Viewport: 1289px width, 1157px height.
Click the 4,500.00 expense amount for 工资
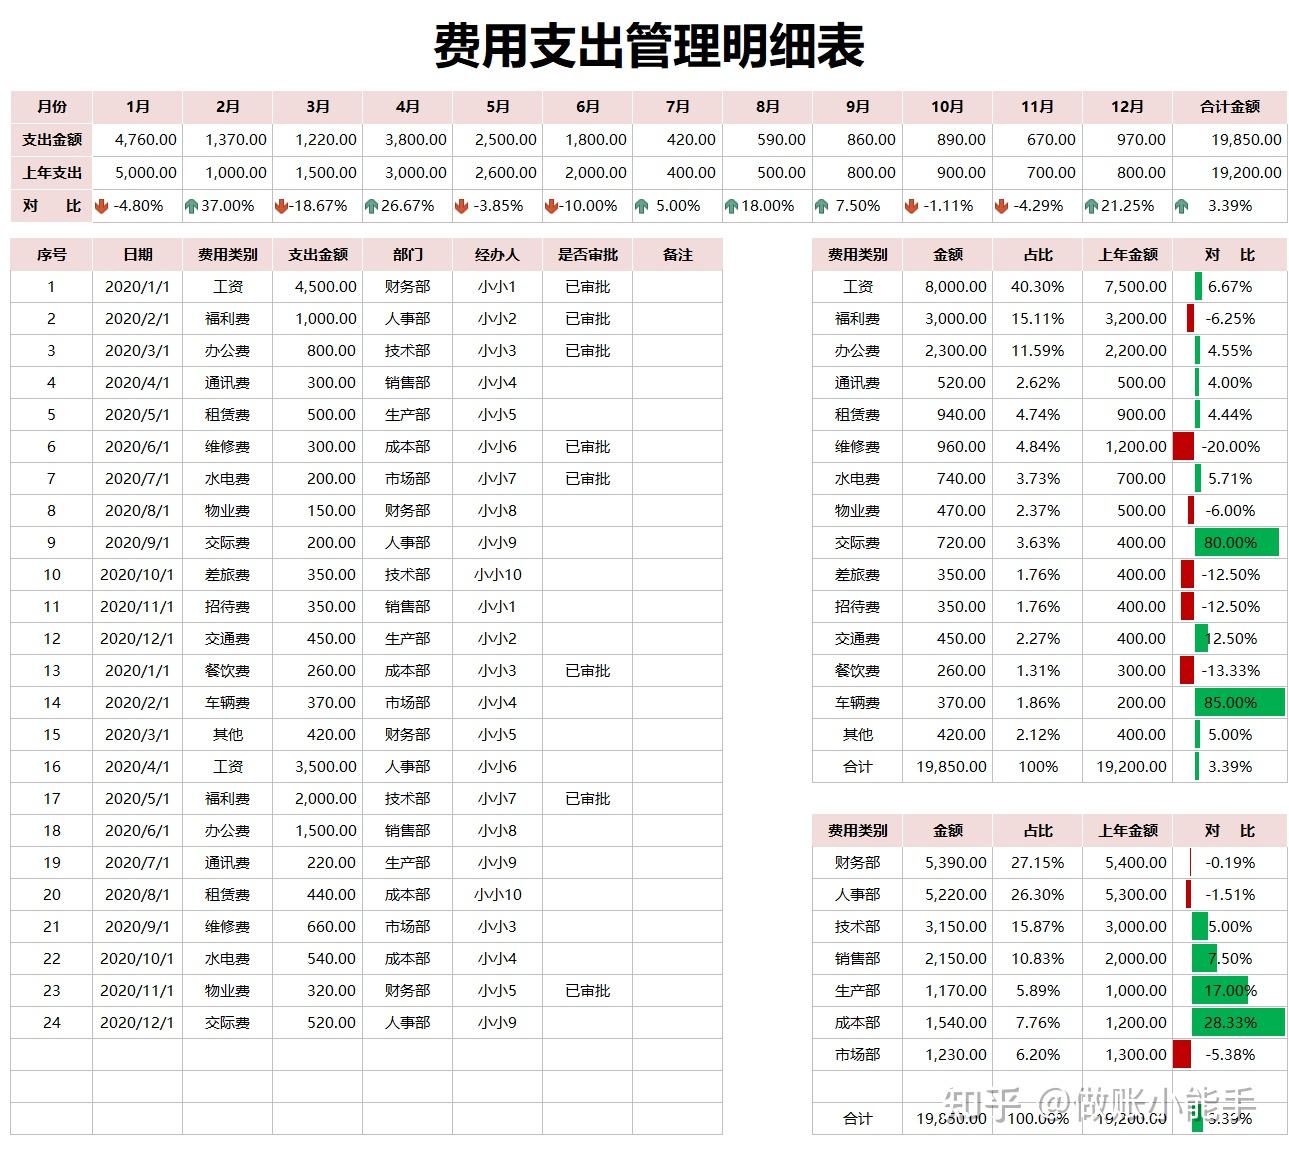coord(325,287)
